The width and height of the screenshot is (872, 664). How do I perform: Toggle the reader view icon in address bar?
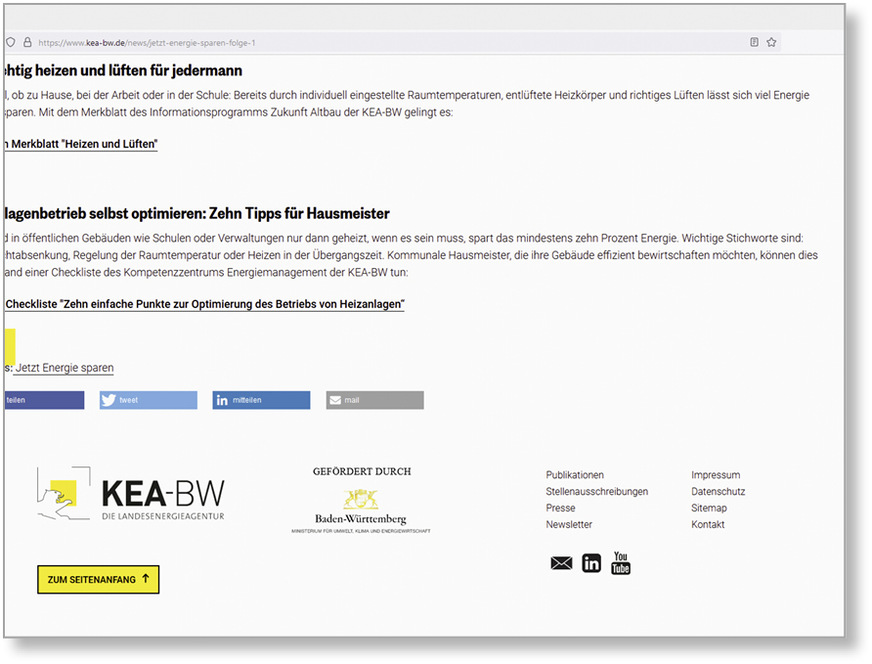[x=754, y=43]
